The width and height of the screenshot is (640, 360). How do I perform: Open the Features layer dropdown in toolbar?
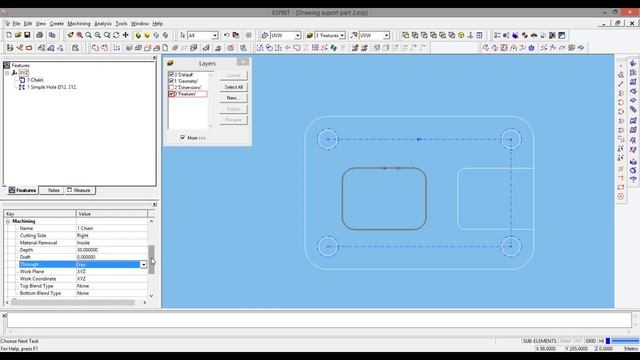pos(342,36)
